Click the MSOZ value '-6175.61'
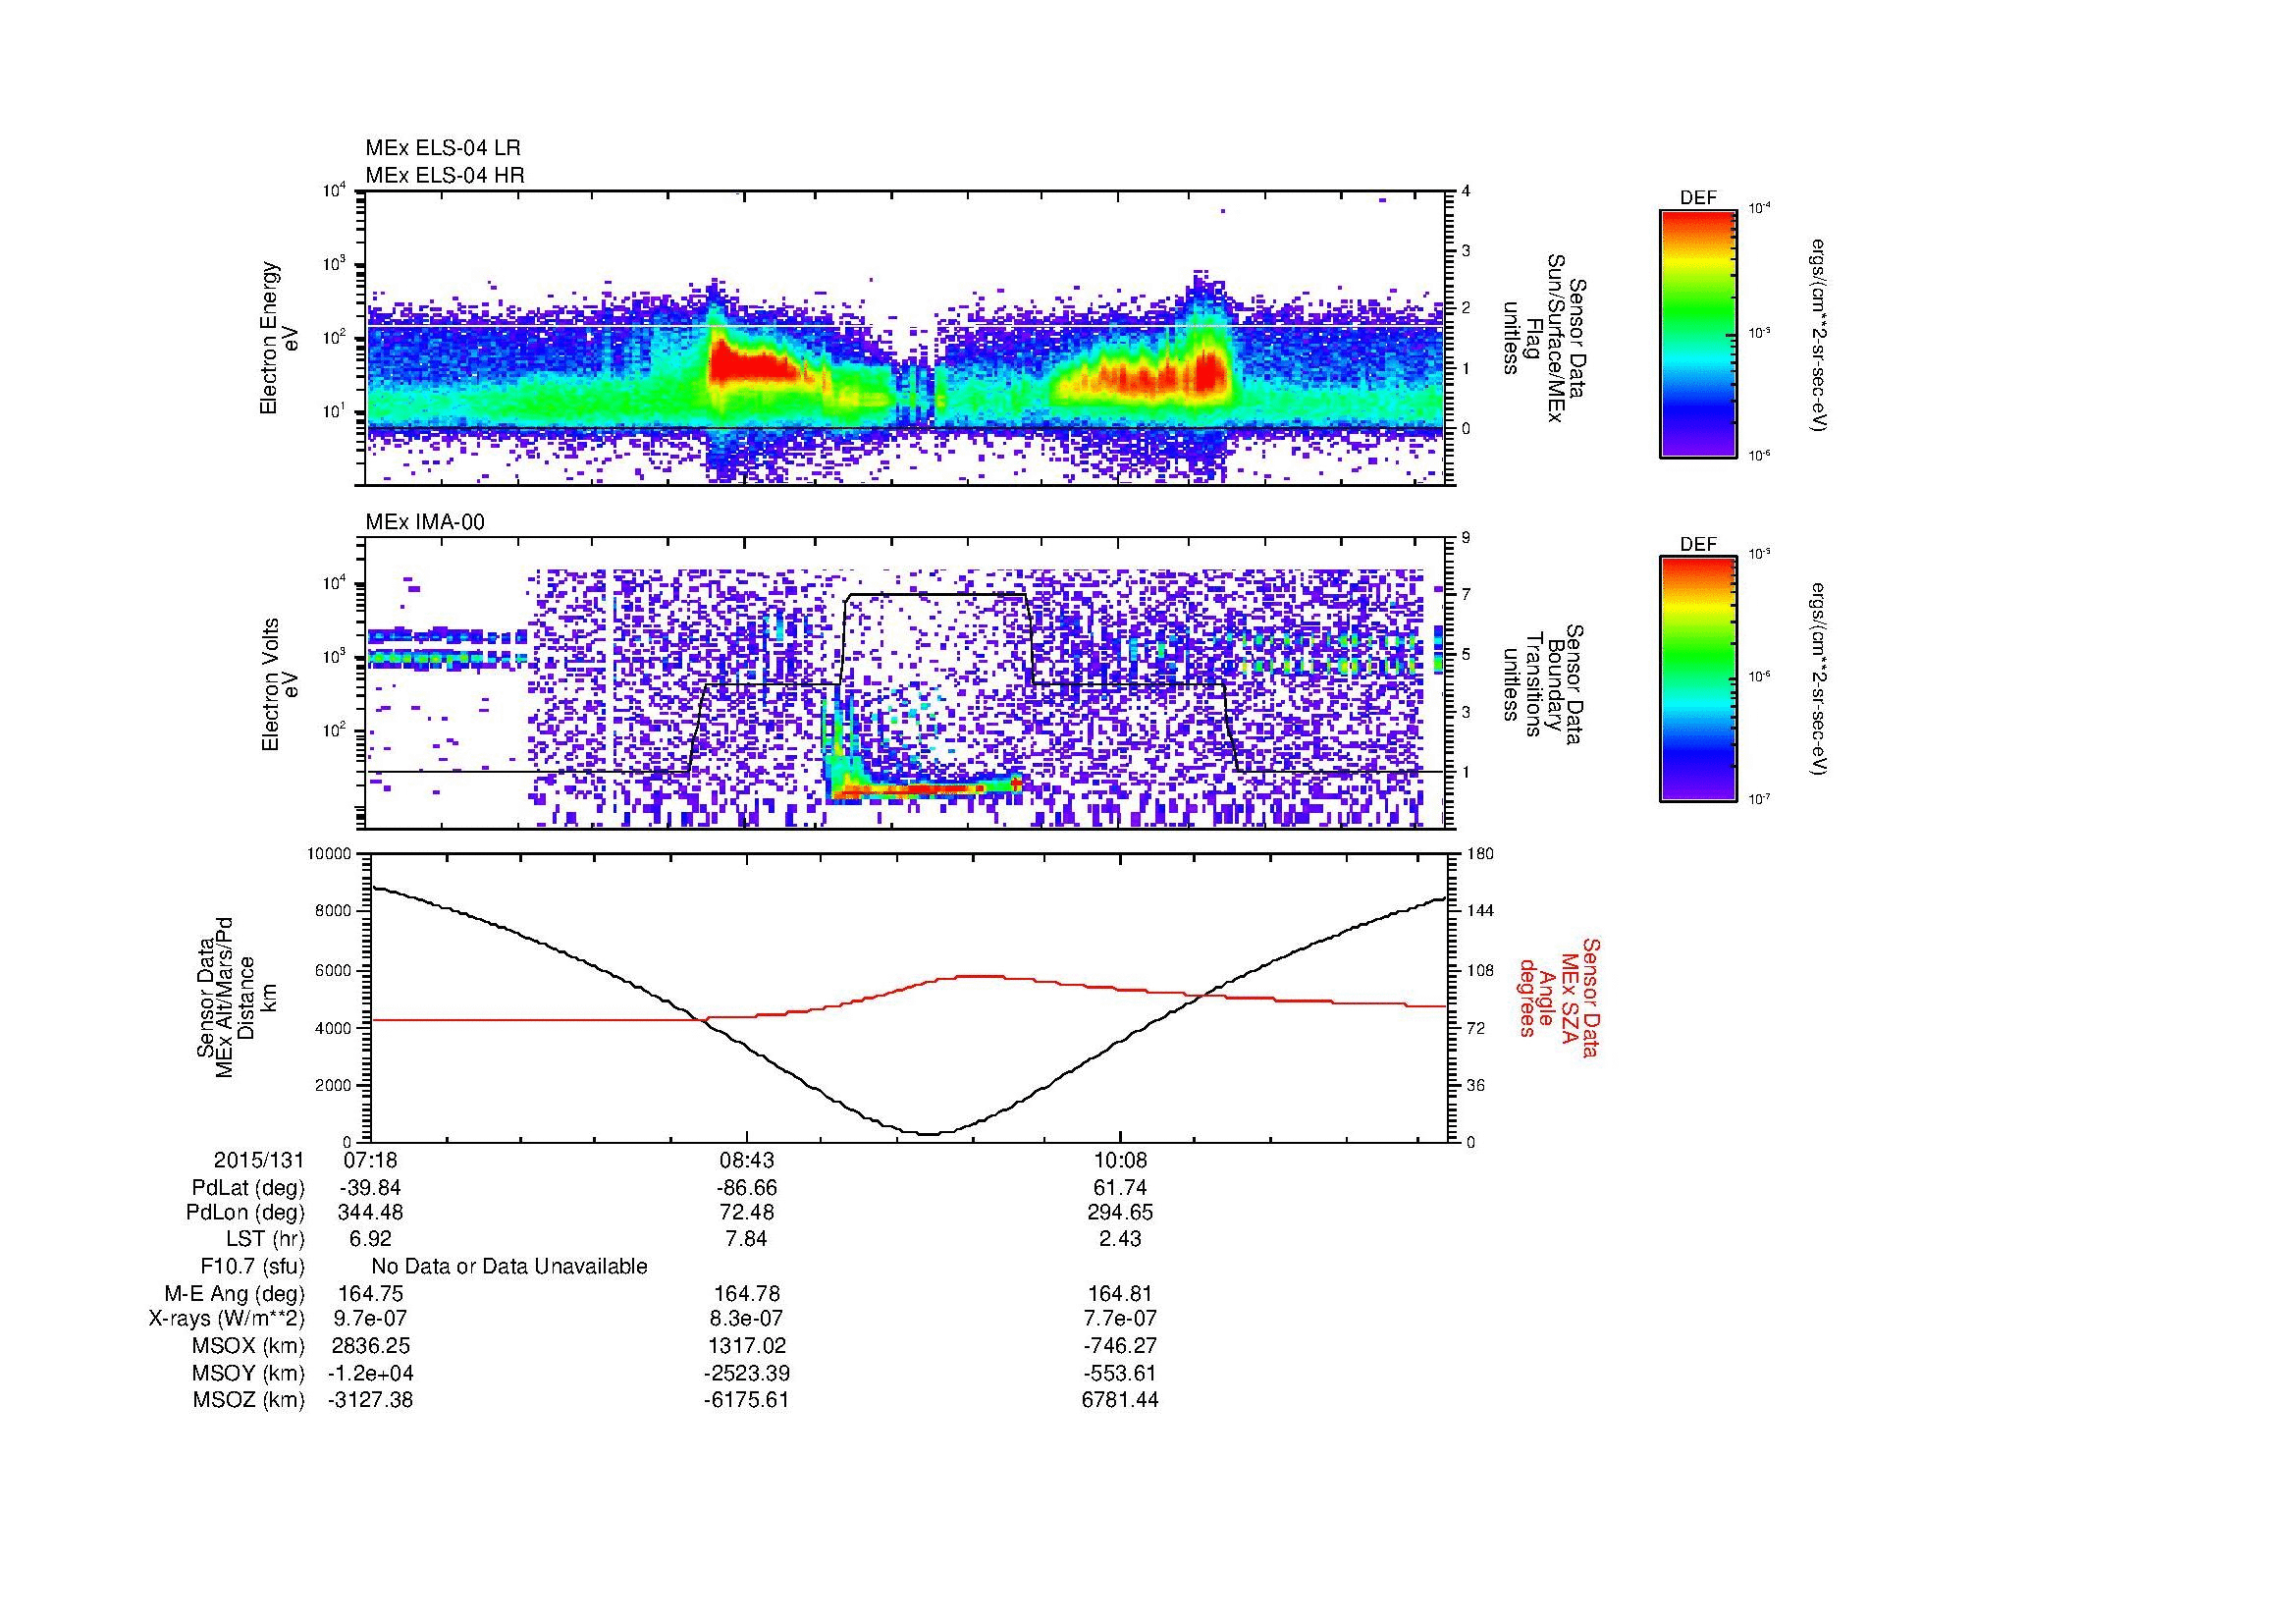The height and width of the screenshot is (1623, 2296). coord(746,1401)
